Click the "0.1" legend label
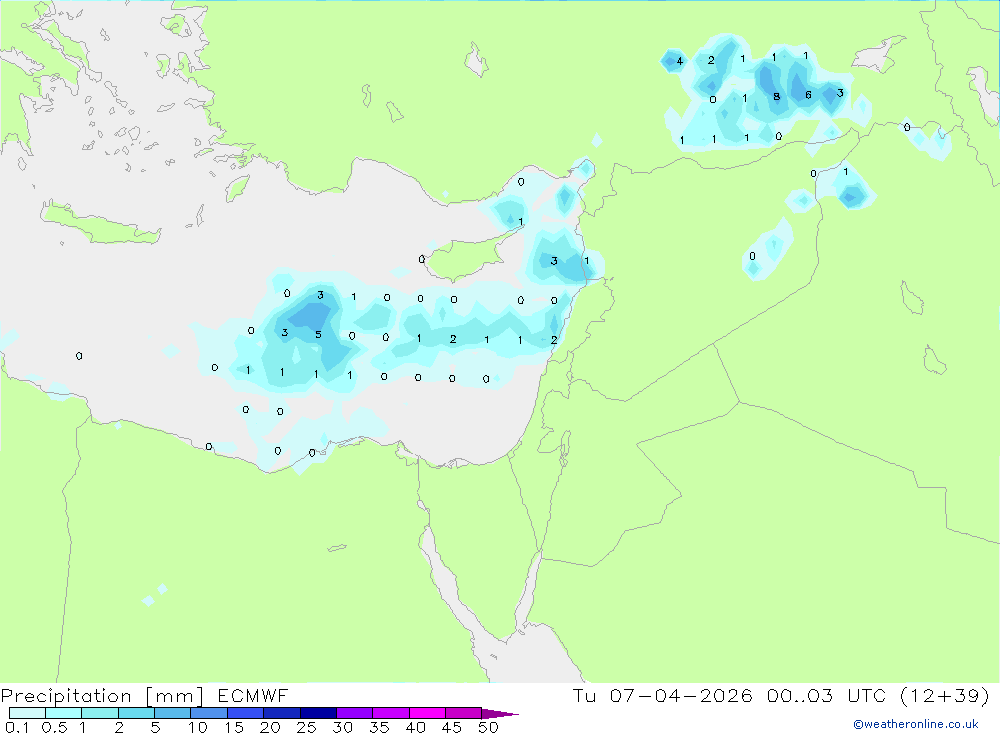This screenshot has width=1000, height=733. click(x=17, y=727)
